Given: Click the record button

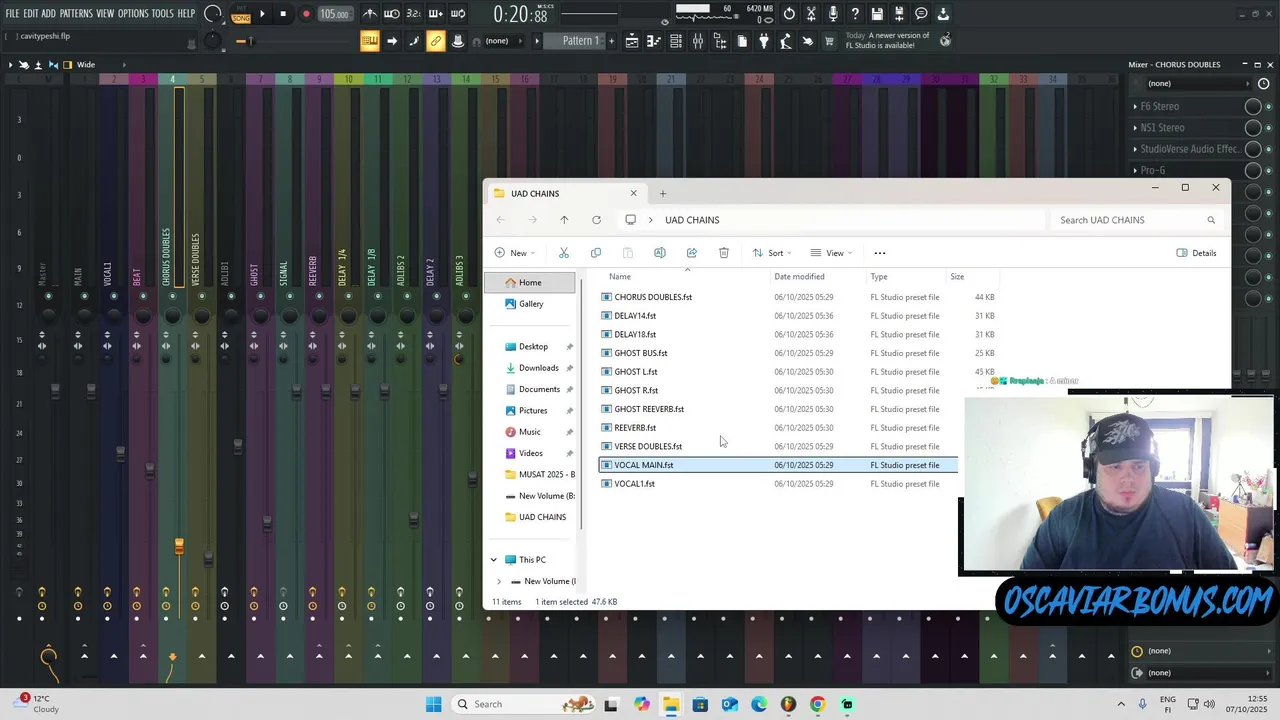Looking at the screenshot, I should tap(306, 14).
